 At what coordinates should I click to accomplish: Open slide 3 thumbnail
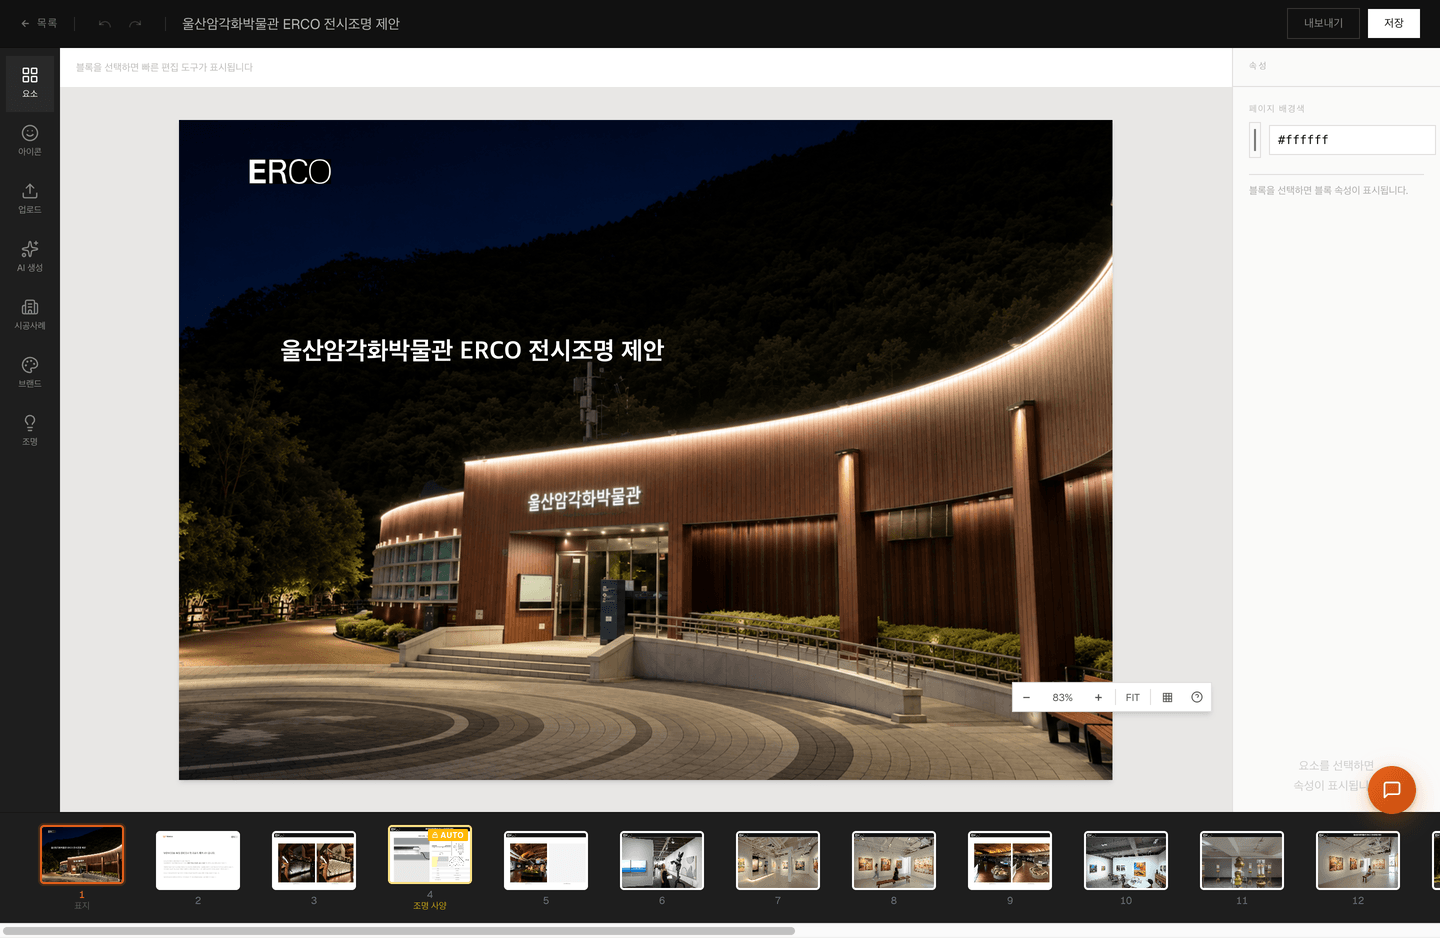pos(314,860)
